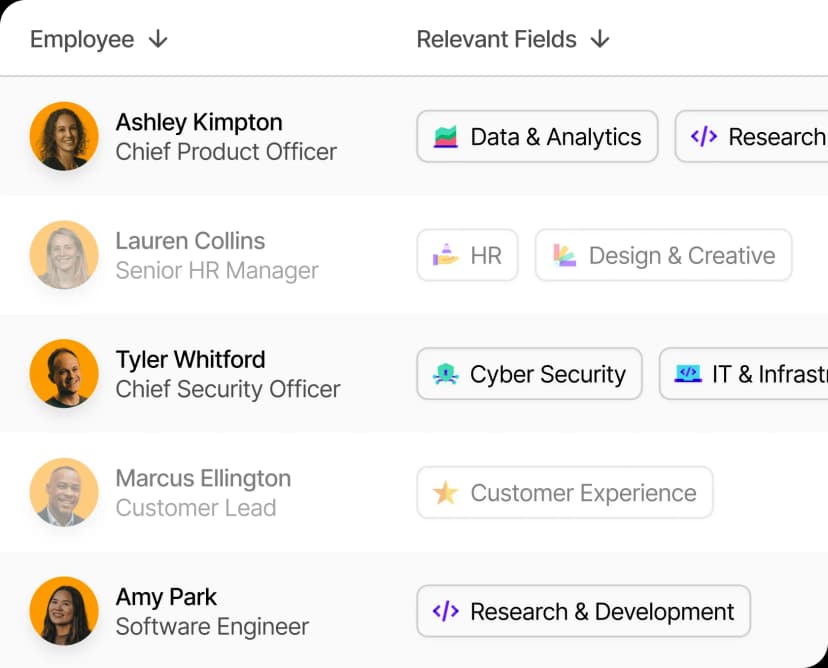Image resolution: width=828 pixels, height=668 pixels.
Task: Select Marcus Ellington's avatar
Action: 64,492
